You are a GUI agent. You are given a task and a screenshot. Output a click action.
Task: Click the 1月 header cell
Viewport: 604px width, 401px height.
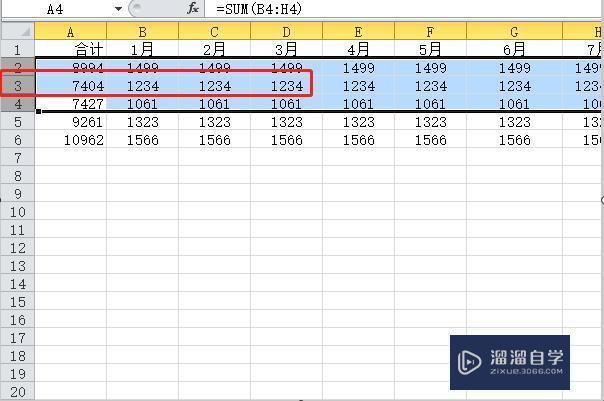coord(143,49)
